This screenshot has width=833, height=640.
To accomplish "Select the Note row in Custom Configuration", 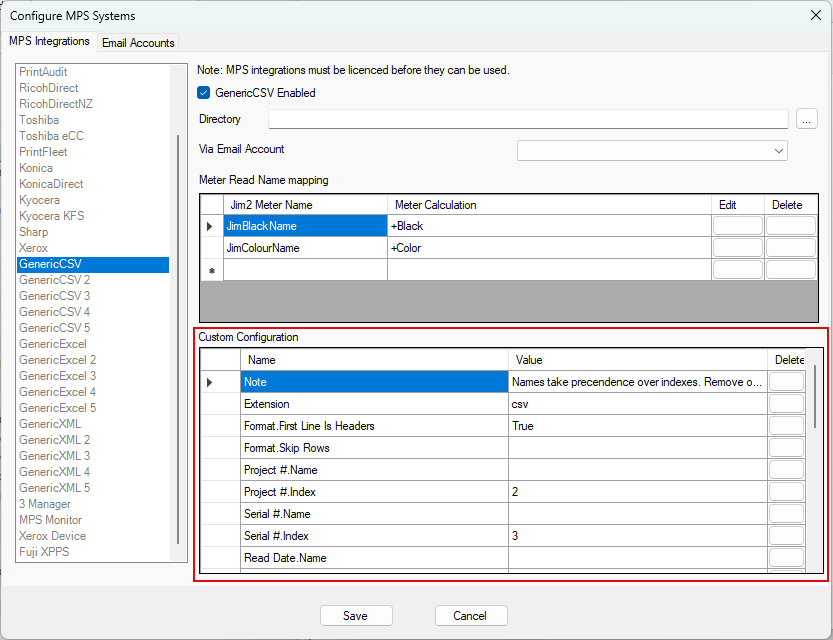I will point(374,382).
